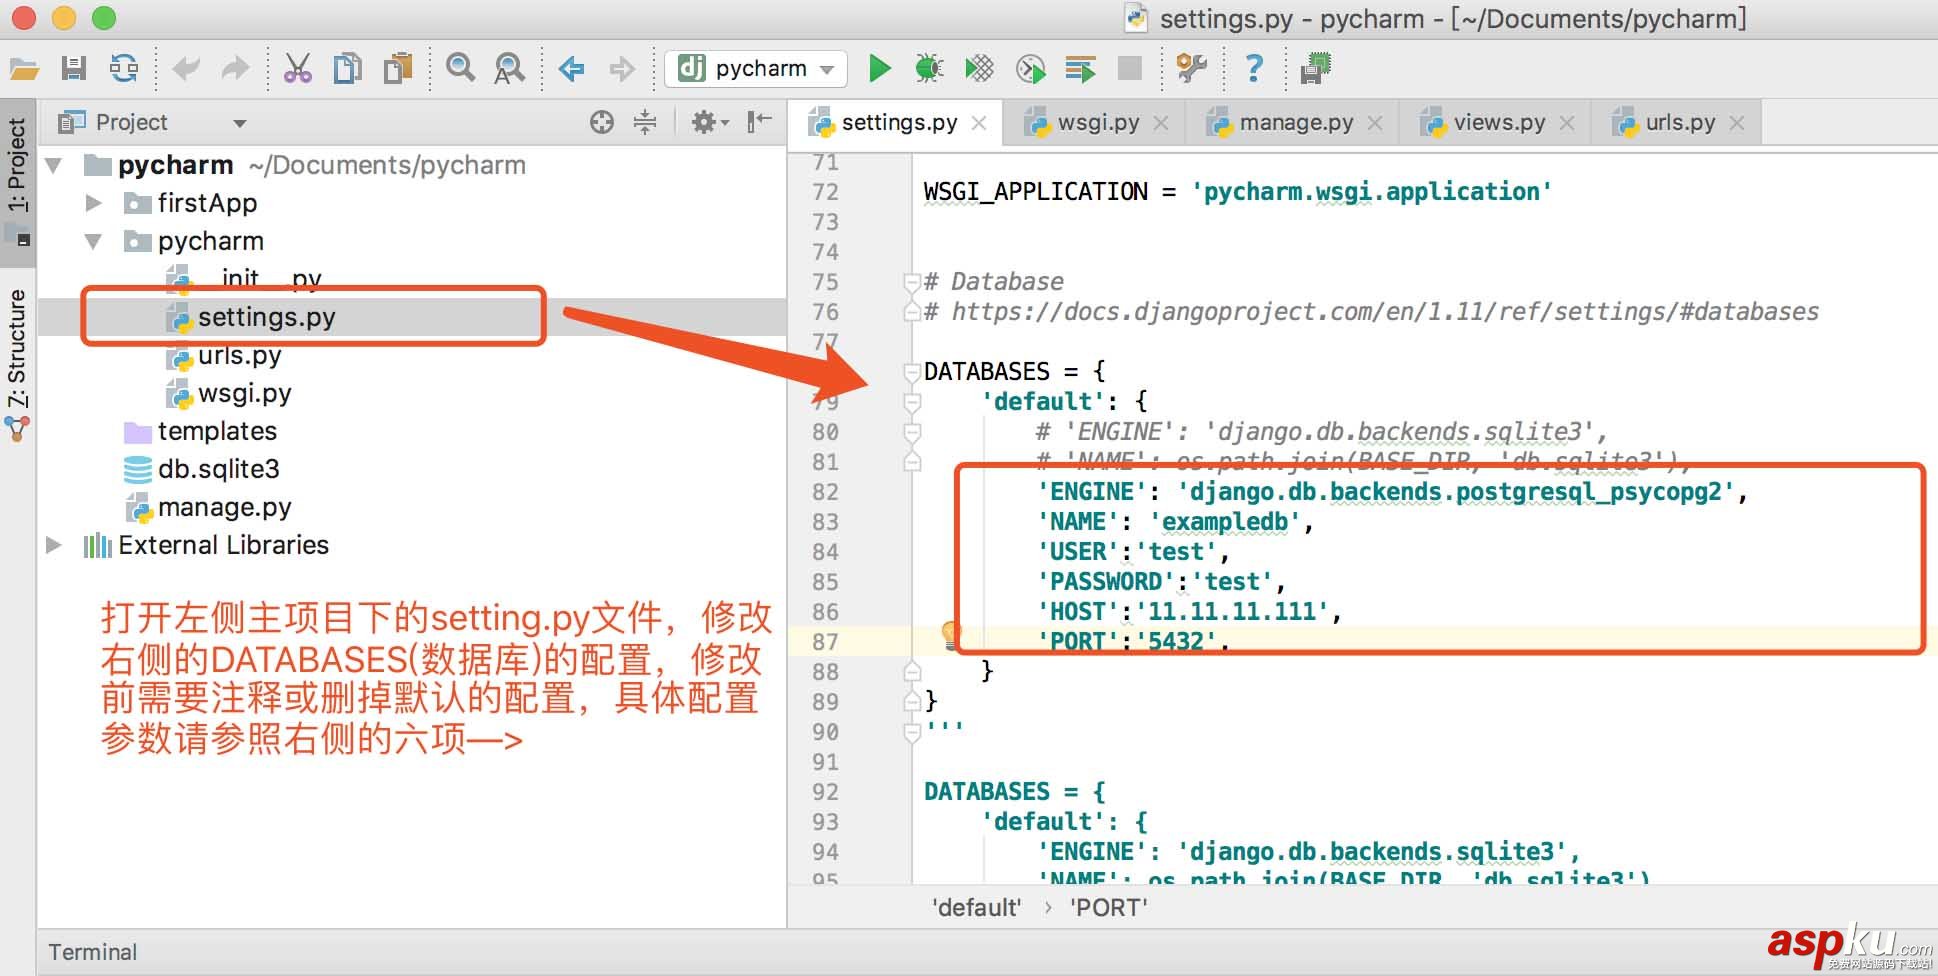
Task: Synchronize files with the refresh icon
Action: click(x=122, y=68)
